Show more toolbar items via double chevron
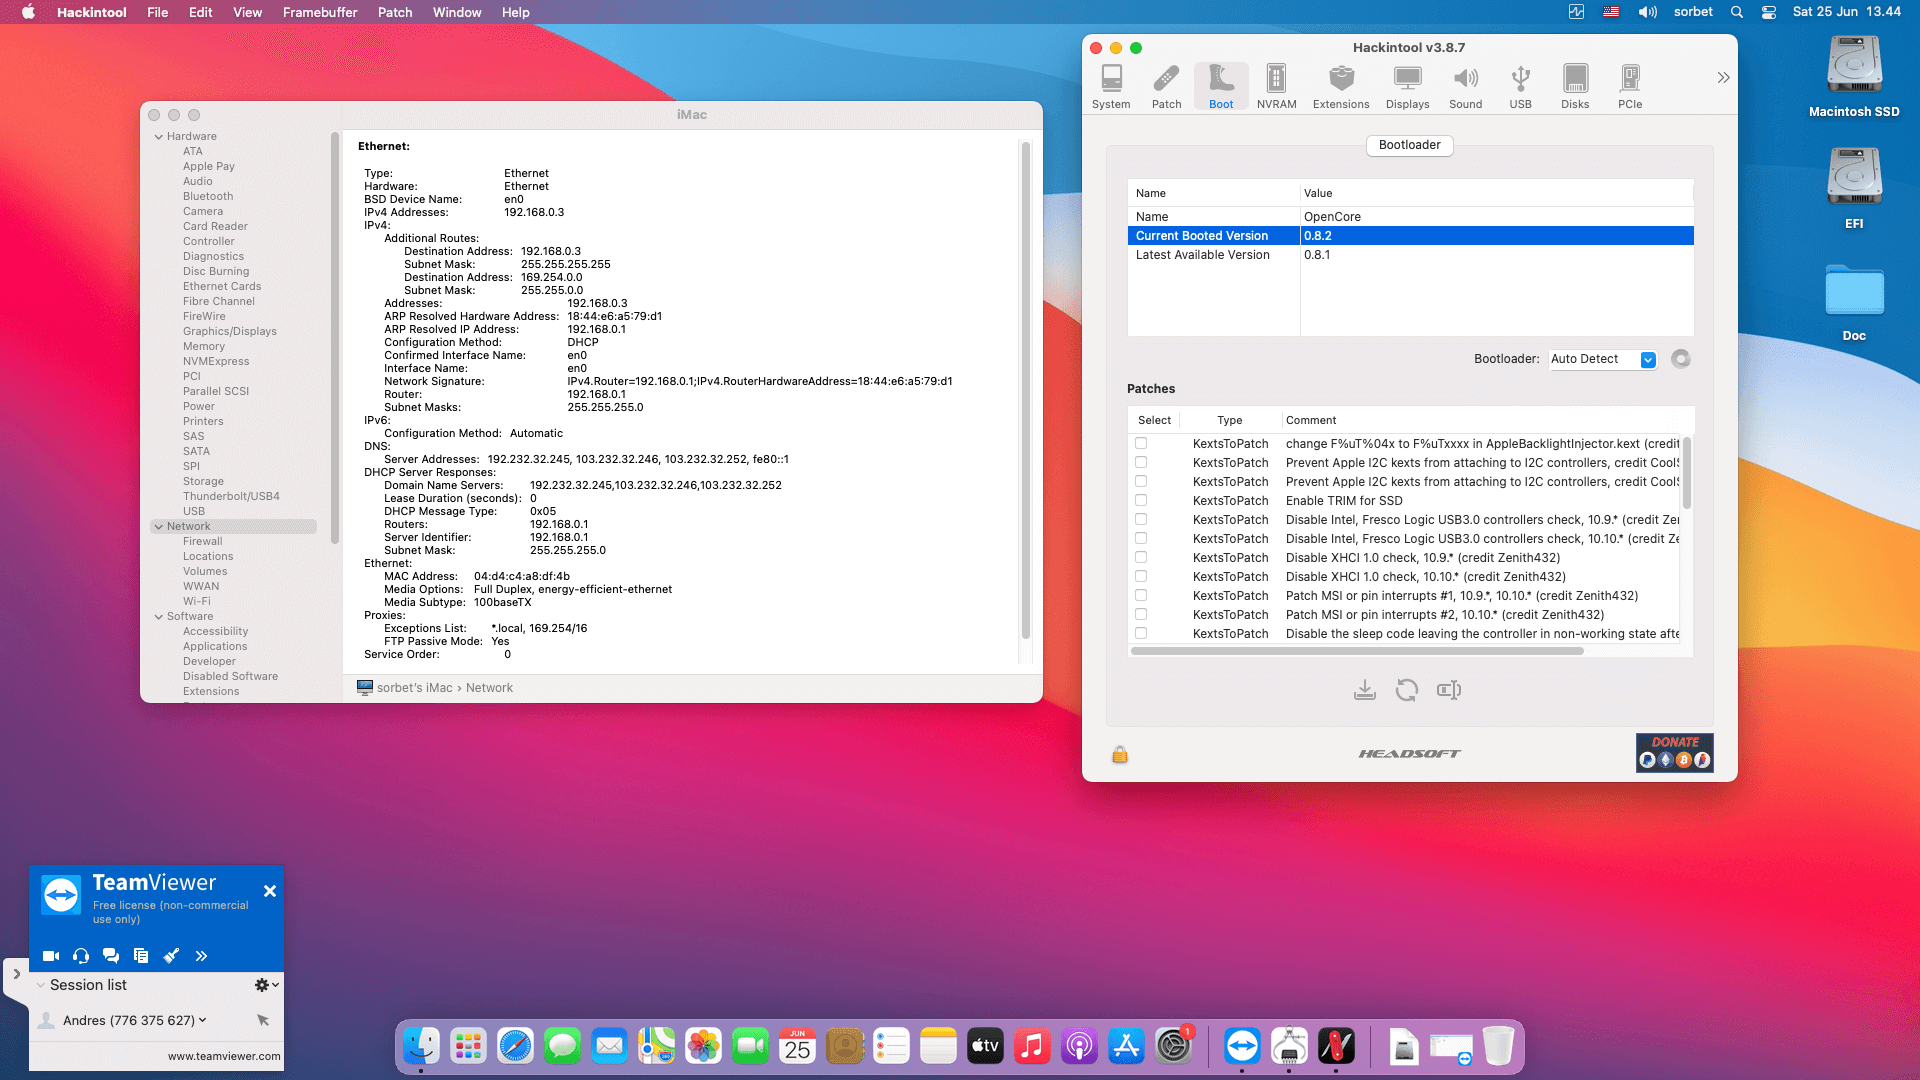 coord(1723,78)
